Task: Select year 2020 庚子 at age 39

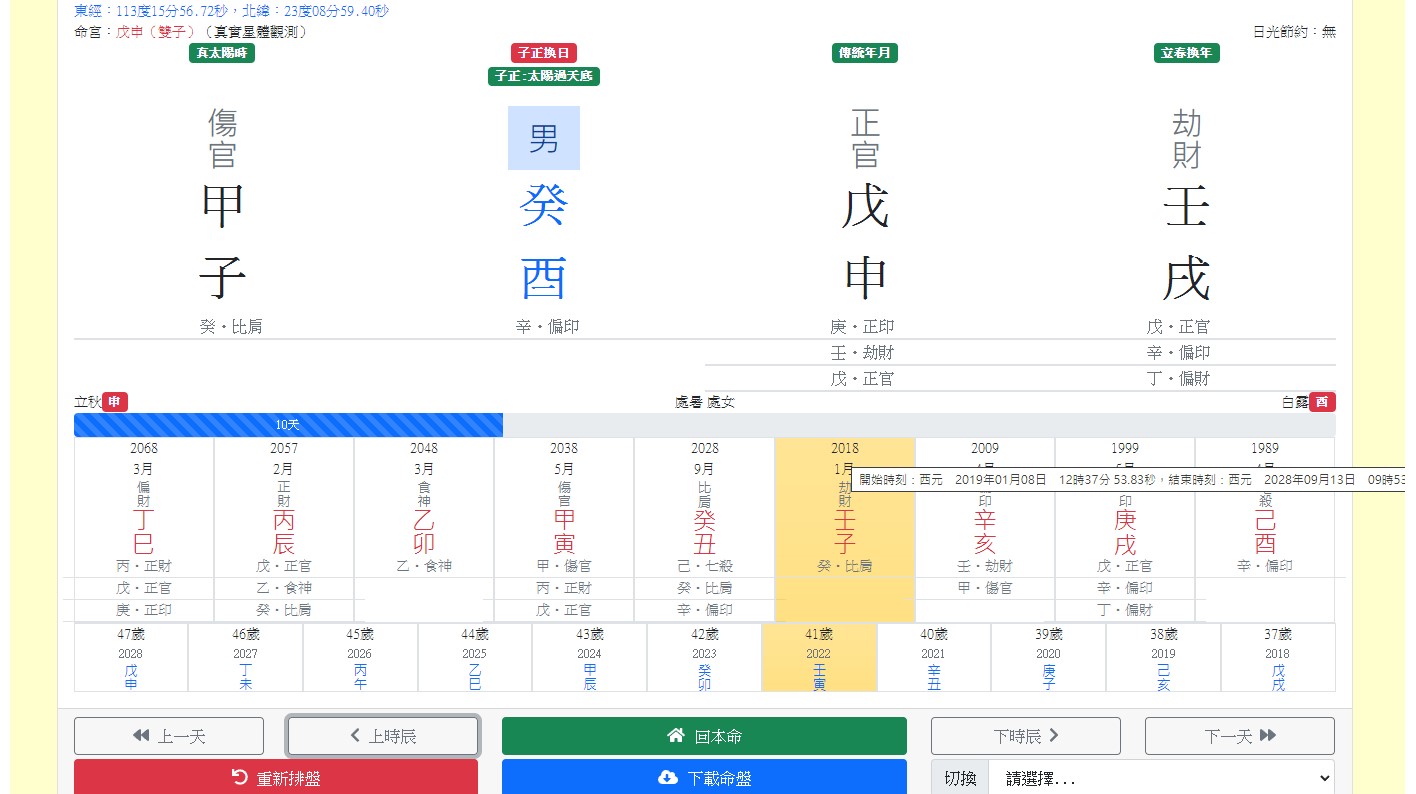Action: pyautogui.click(x=1049, y=658)
